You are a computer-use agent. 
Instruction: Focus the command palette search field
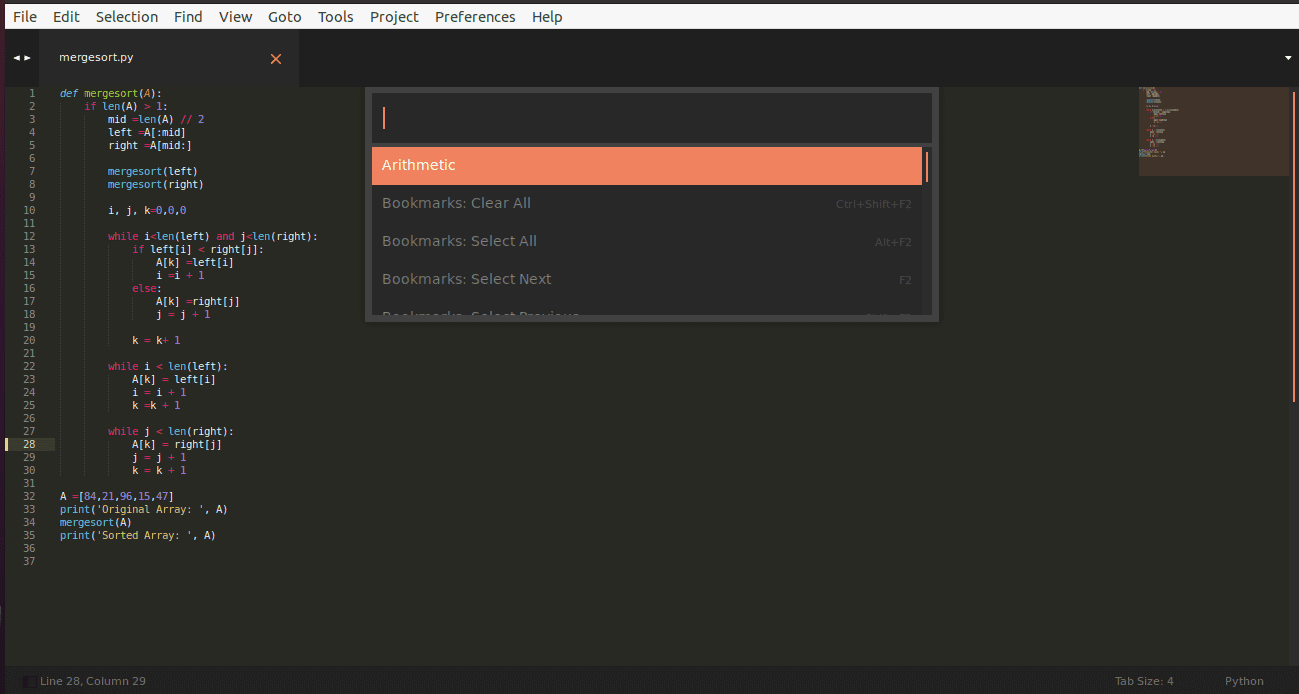[x=652, y=118]
